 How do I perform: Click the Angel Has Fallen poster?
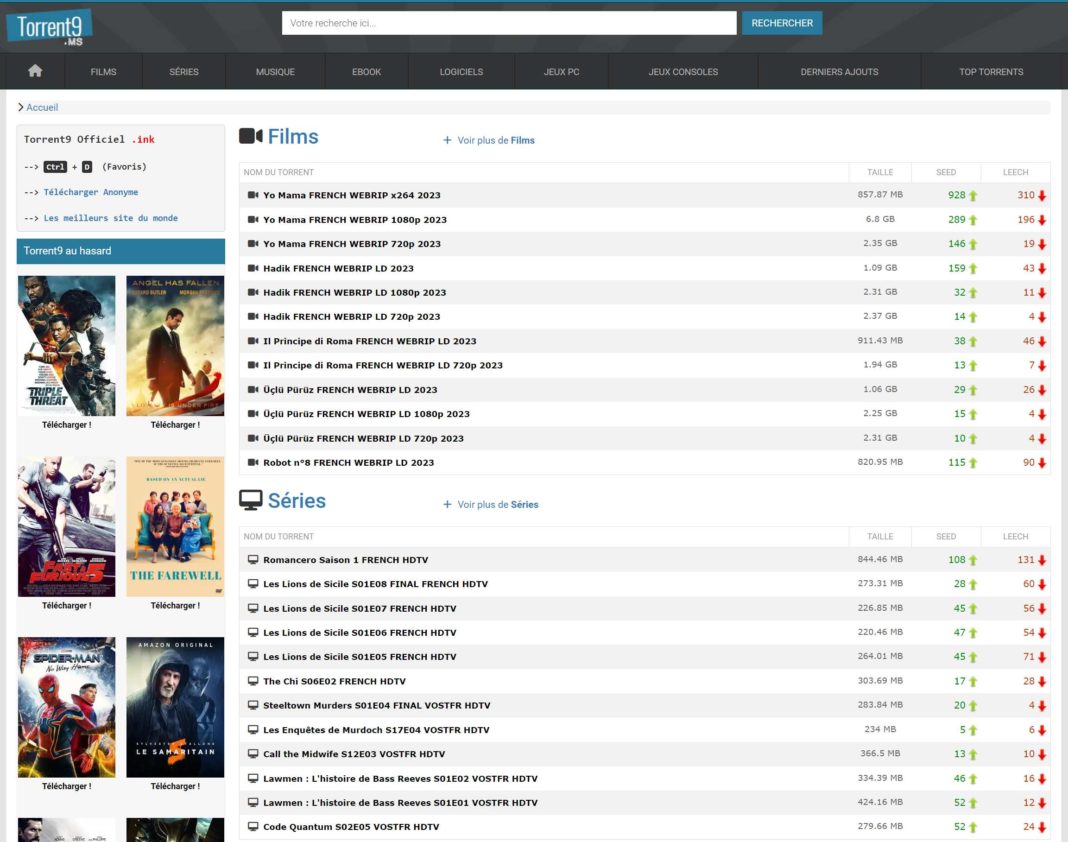click(x=175, y=346)
